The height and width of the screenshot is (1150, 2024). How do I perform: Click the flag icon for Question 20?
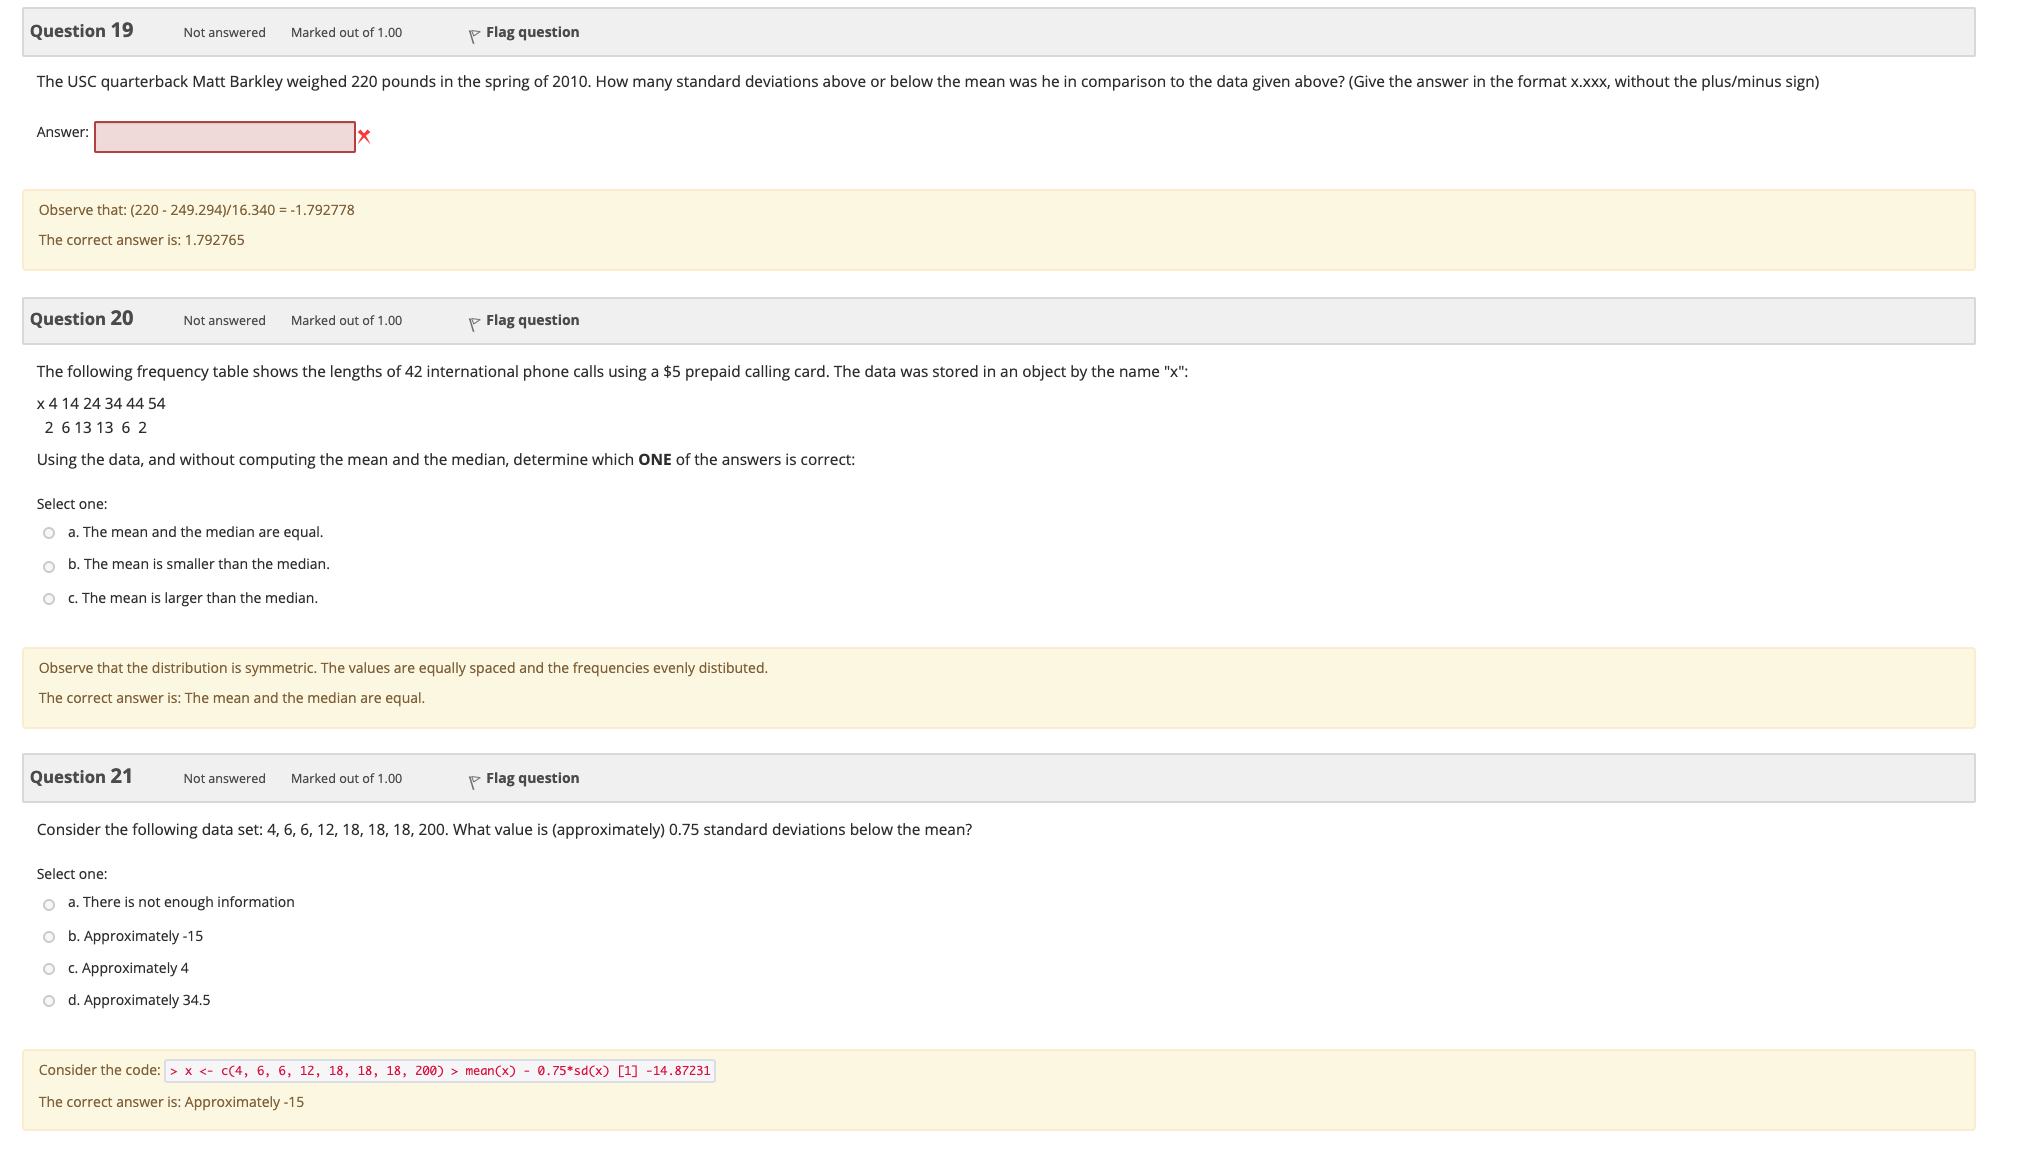[474, 324]
